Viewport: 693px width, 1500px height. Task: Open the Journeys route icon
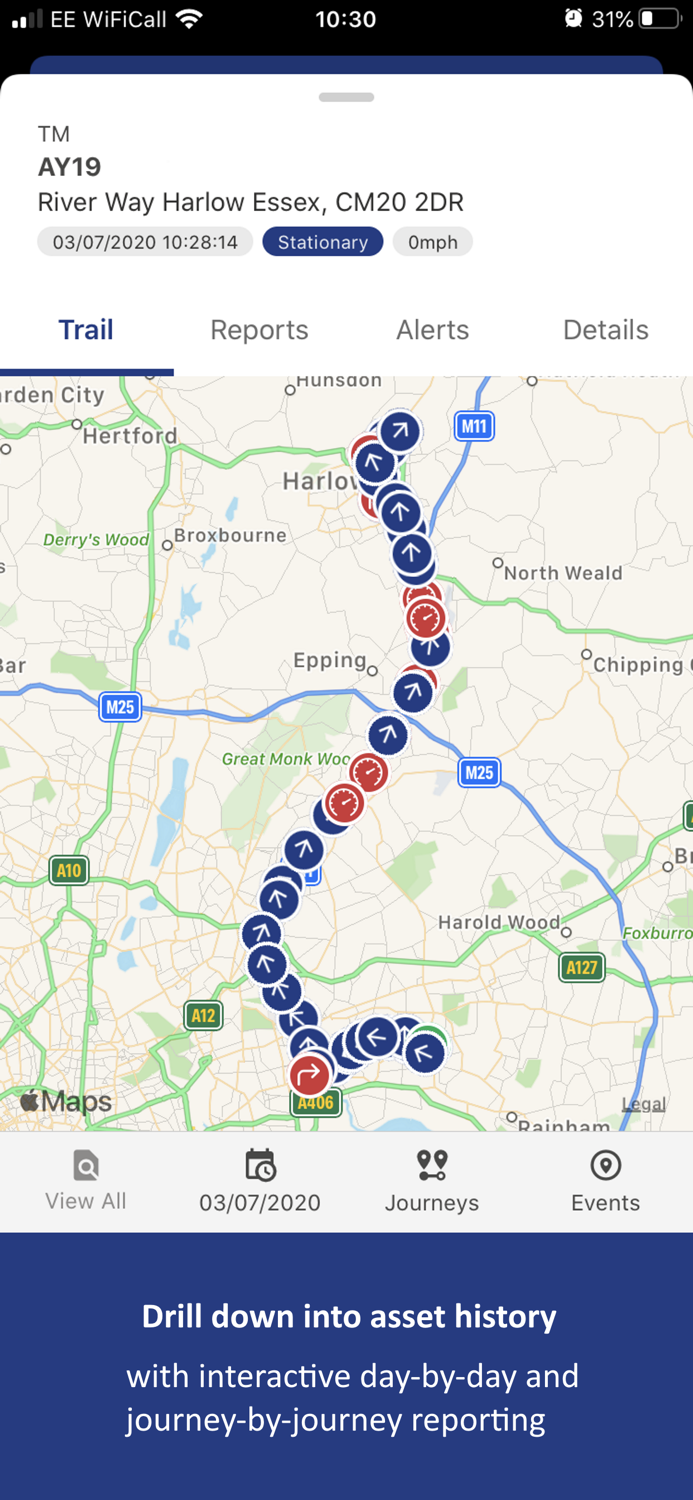(x=432, y=1166)
